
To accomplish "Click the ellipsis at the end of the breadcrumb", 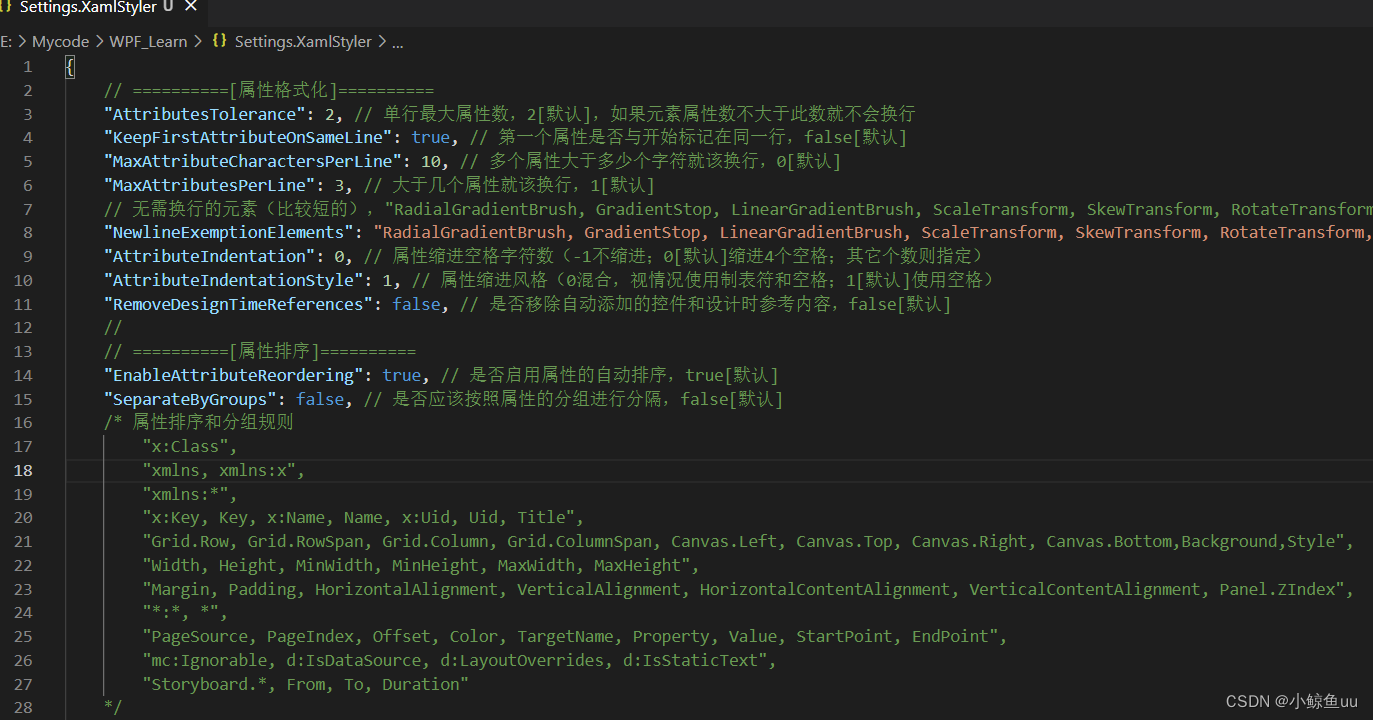I will pos(397,41).
